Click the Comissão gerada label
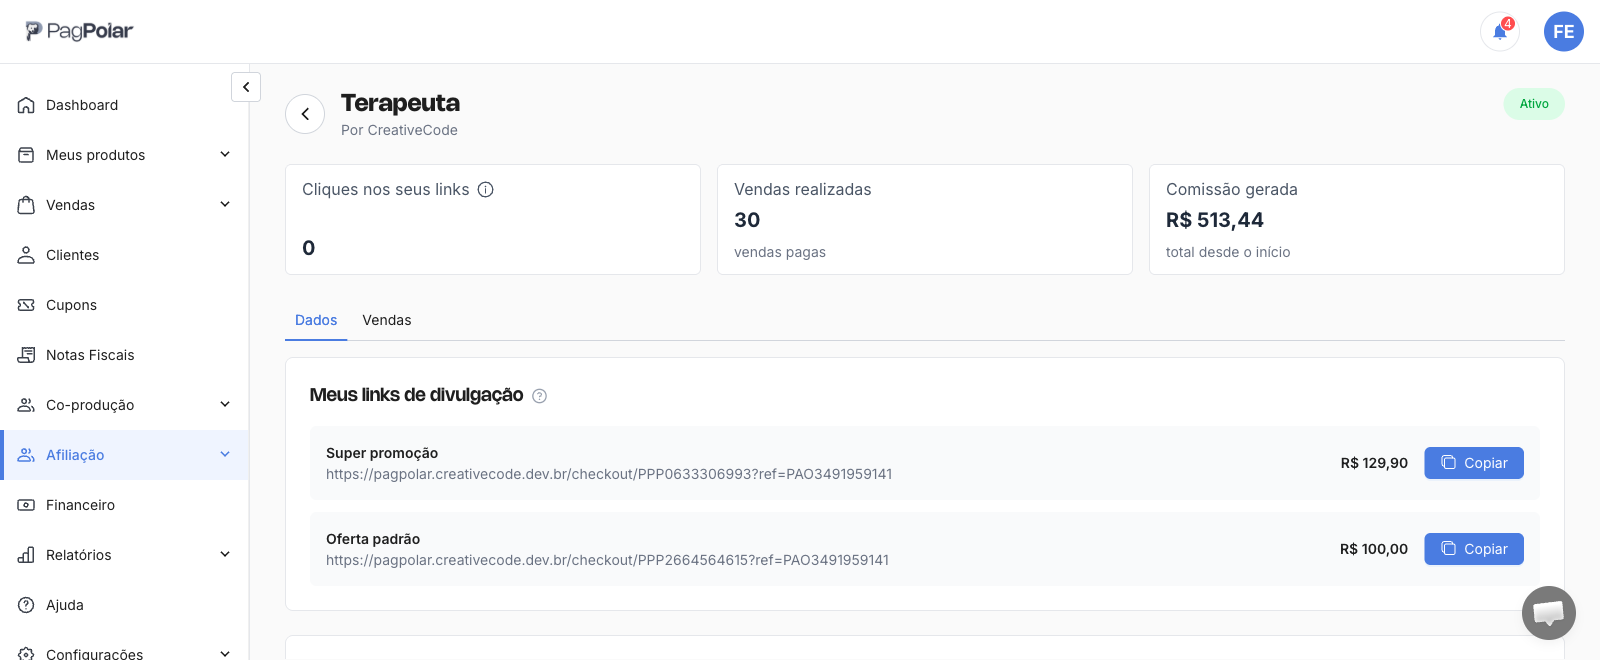This screenshot has width=1600, height=660. pos(1232,190)
